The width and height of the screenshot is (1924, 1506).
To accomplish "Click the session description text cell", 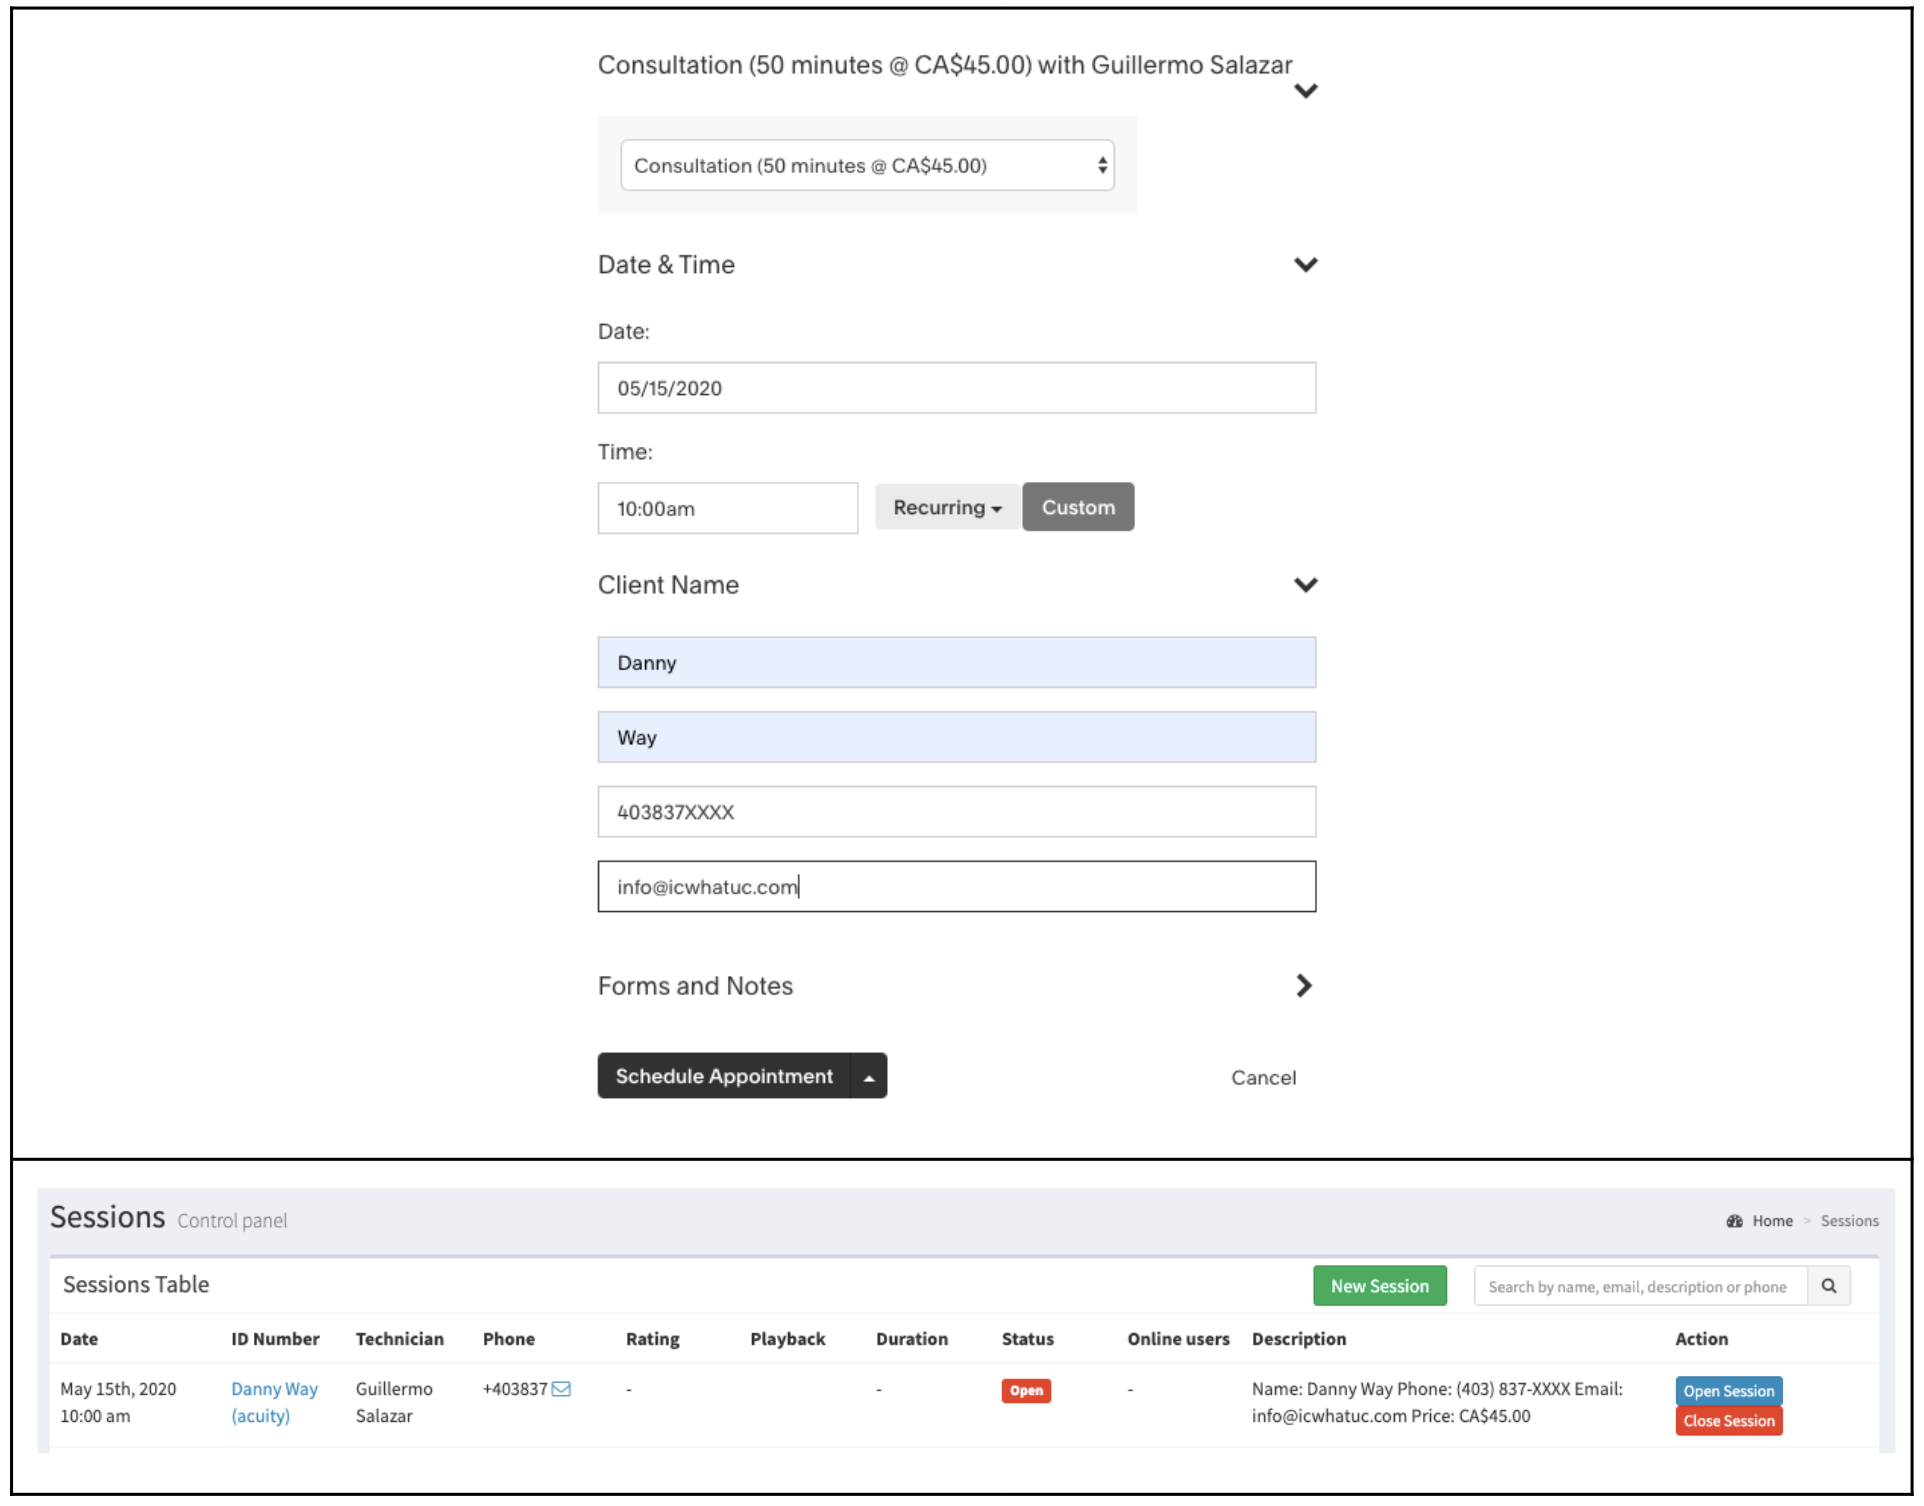I will (1436, 1402).
